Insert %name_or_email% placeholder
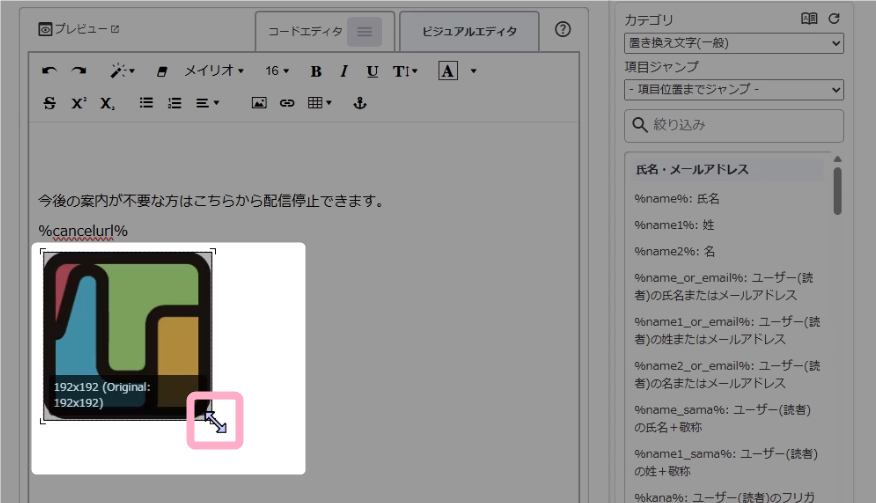Viewport: 876px width, 503px height. pyautogui.click(x=724, y=286)
